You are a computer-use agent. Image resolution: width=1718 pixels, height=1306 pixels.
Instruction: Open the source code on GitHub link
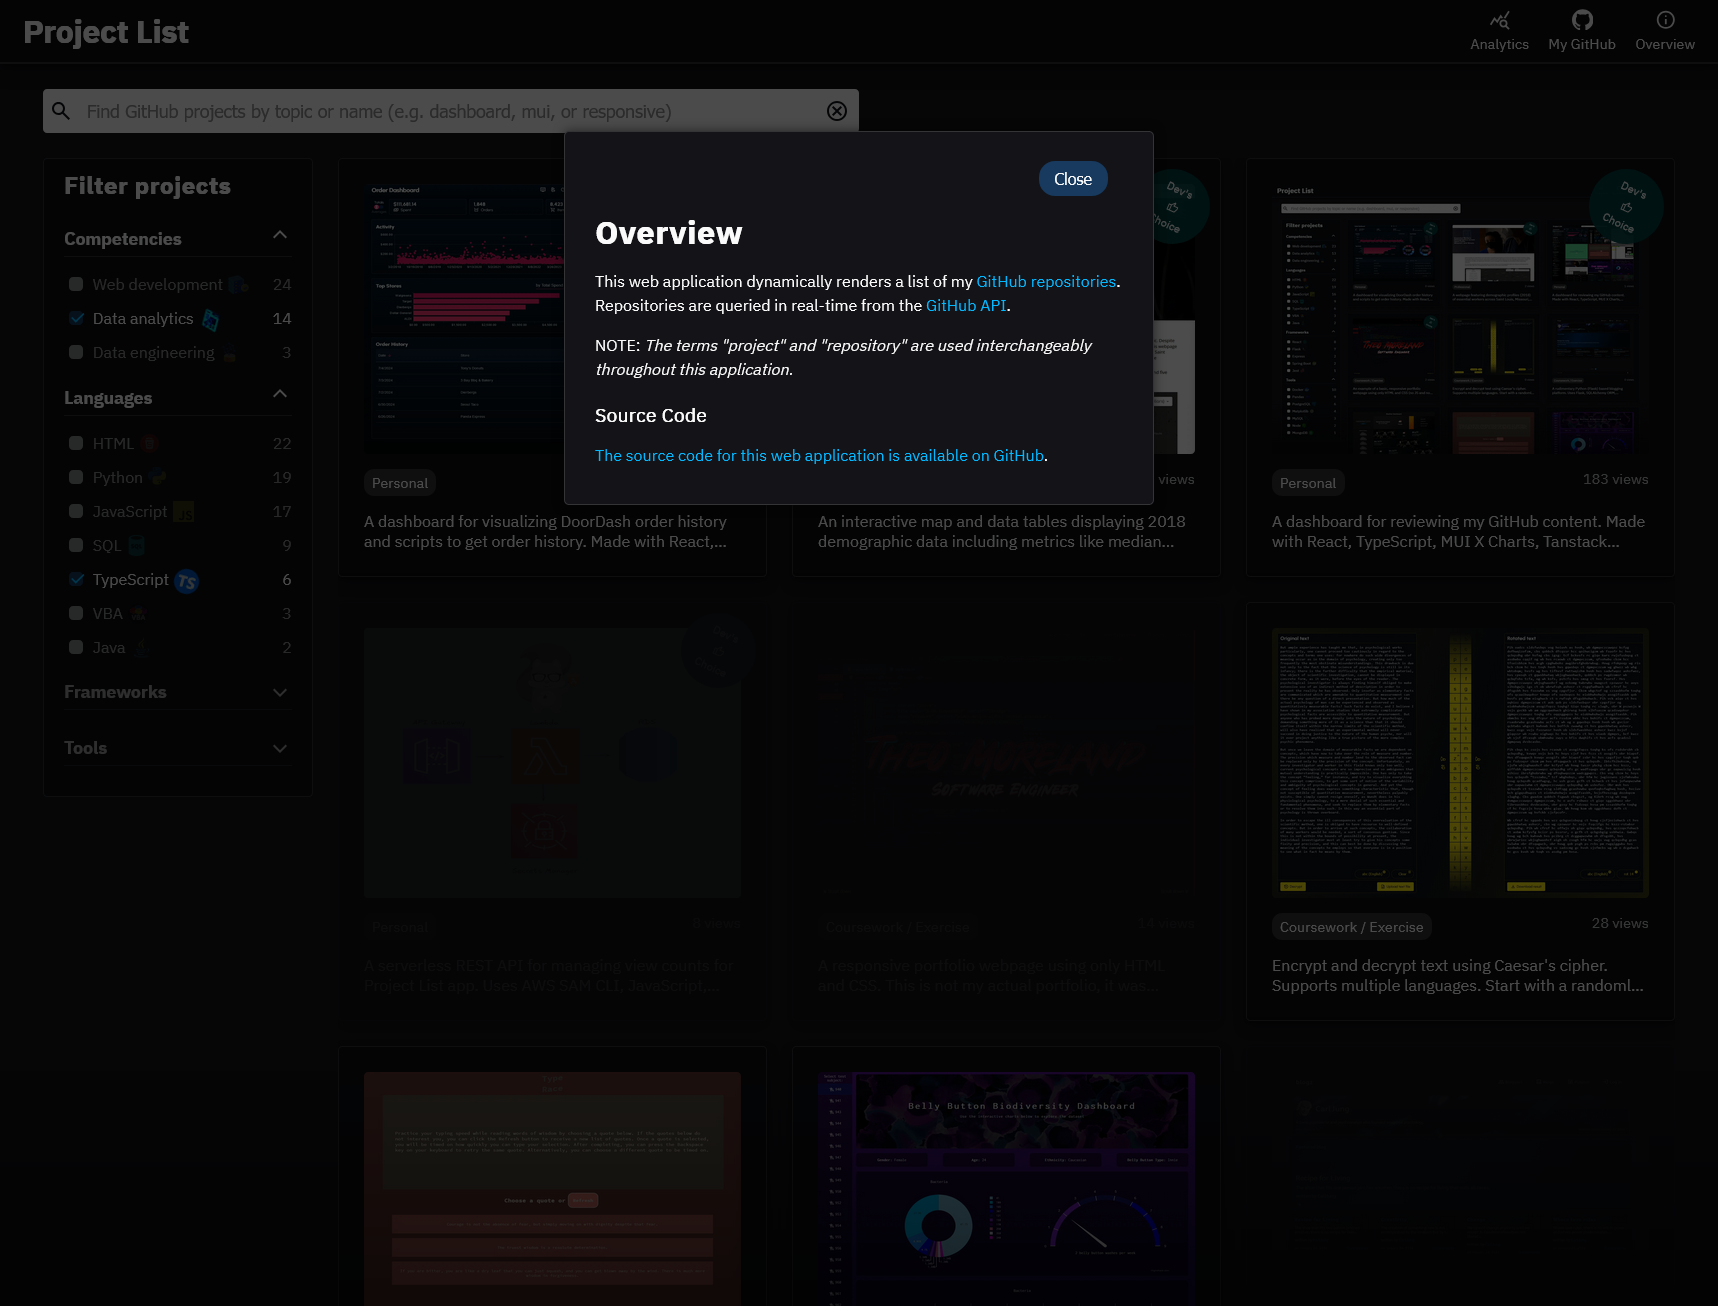819,456
